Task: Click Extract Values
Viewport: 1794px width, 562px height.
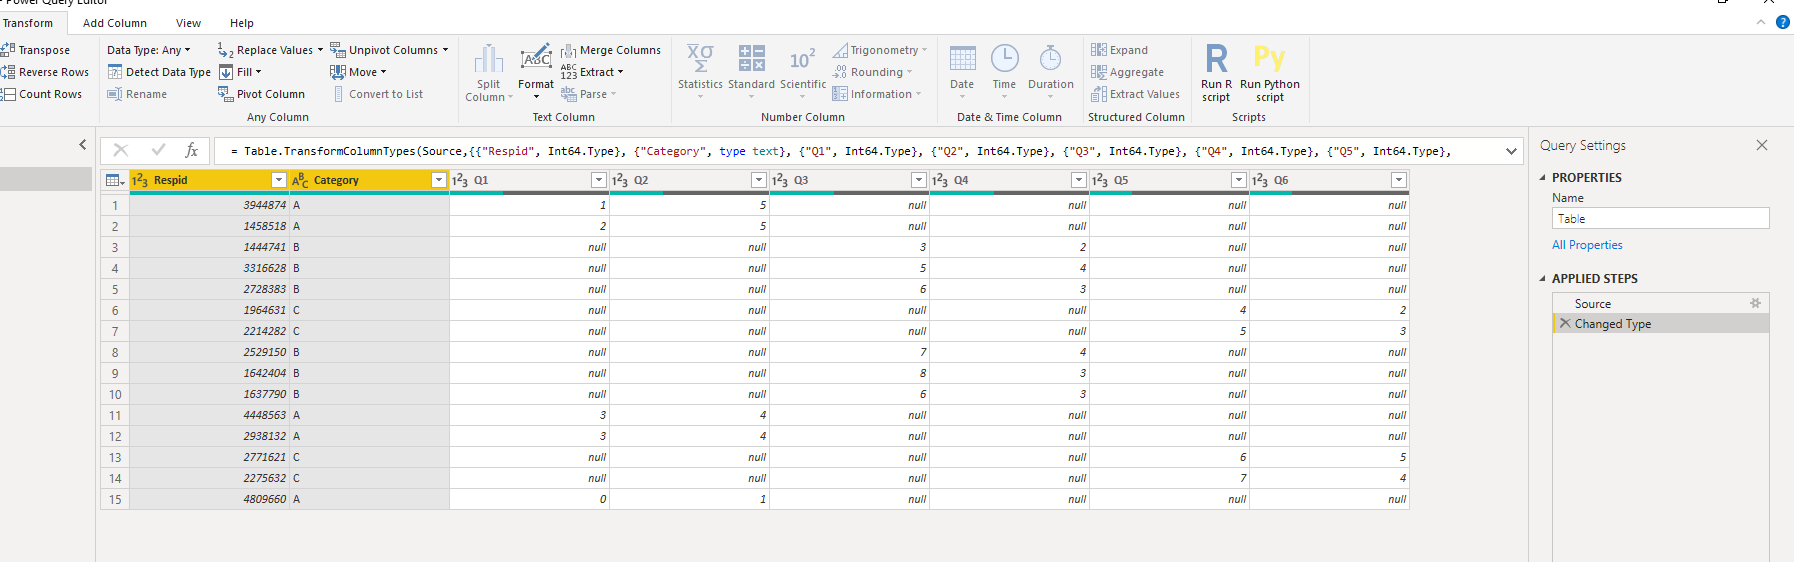Action: tap(1135, 94)
